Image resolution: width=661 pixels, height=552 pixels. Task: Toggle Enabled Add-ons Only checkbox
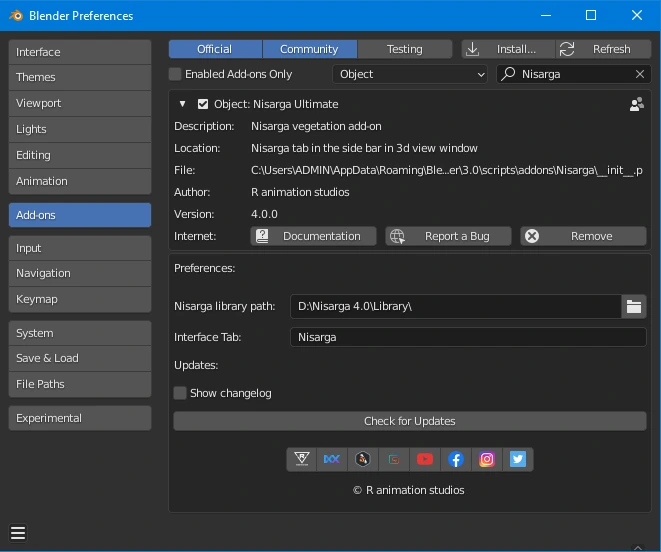click(x=175, y=74)
